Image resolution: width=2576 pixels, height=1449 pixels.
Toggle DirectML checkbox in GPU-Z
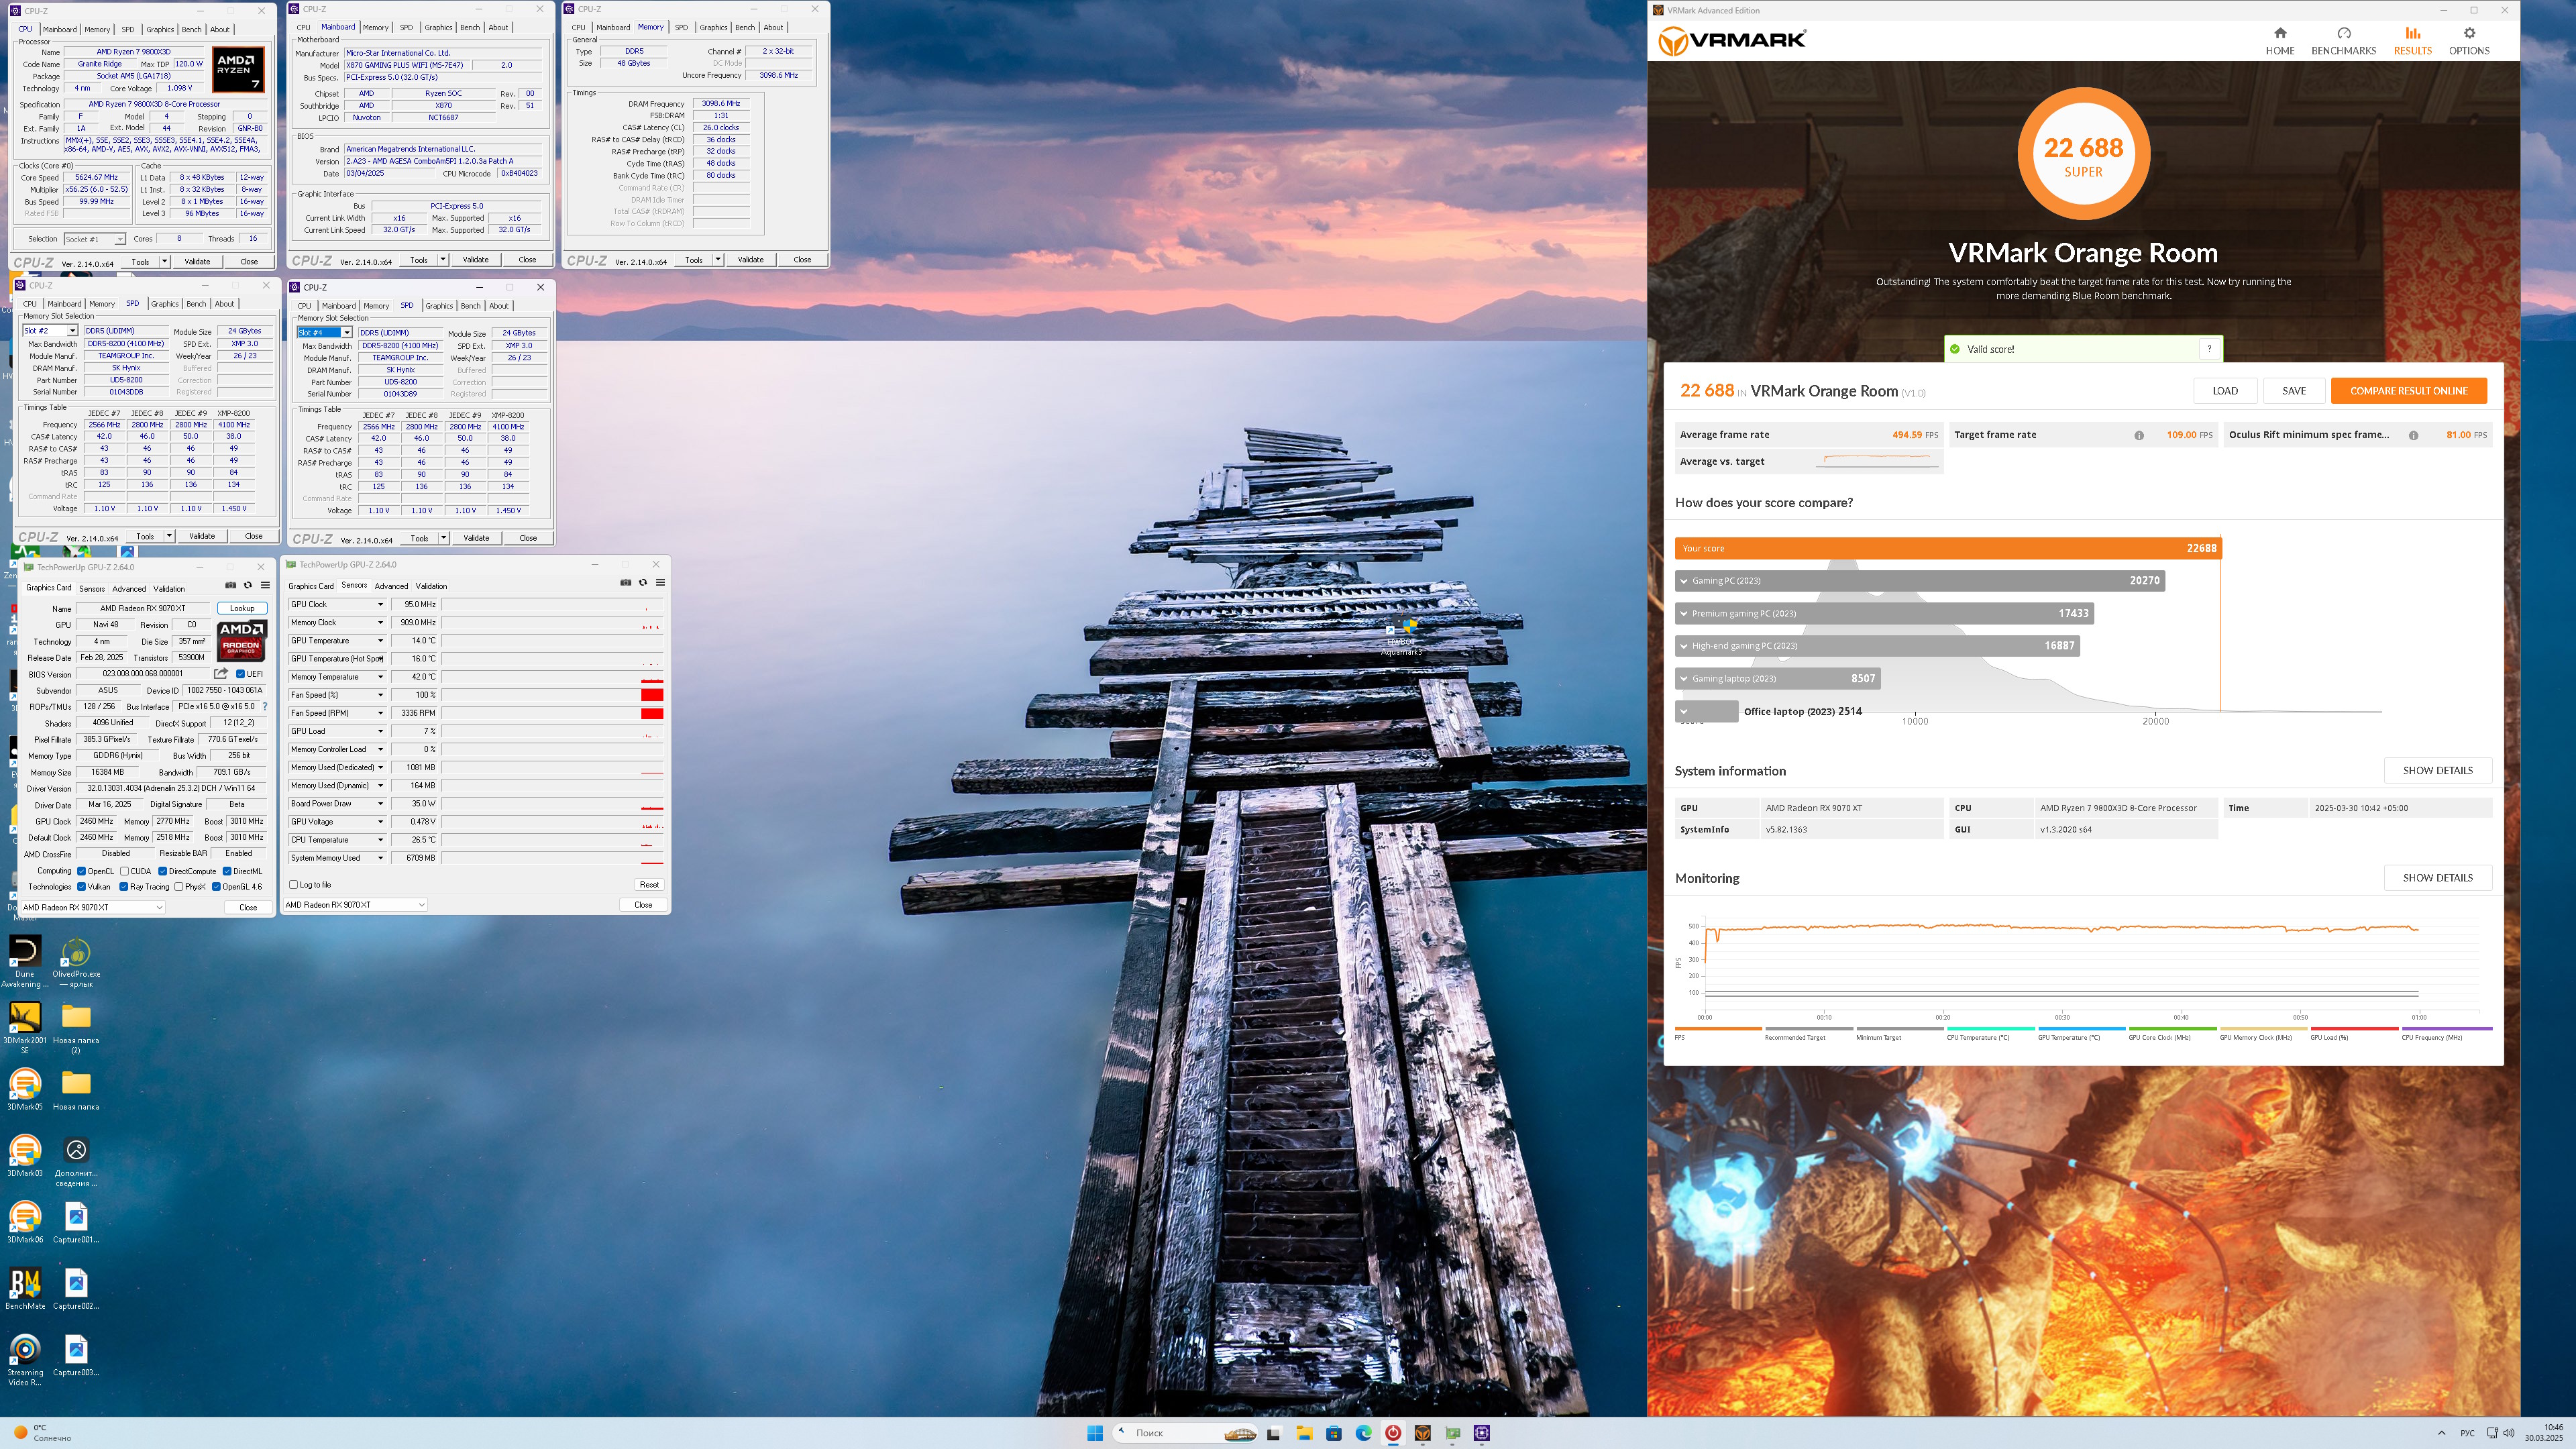coord(227,871)
